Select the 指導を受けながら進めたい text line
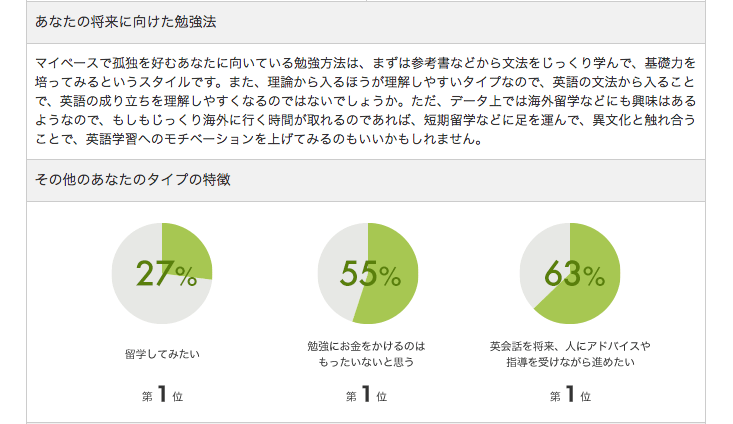 tap(570, 362)
